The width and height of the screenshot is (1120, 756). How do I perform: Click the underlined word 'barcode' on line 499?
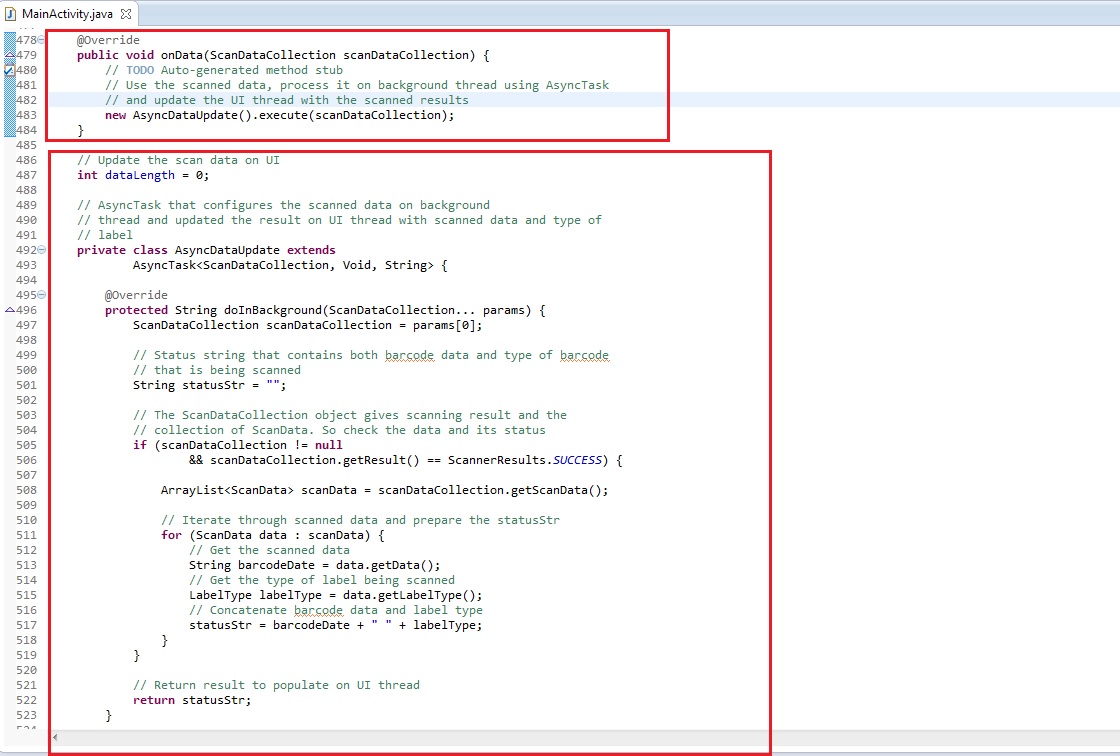coord(409,355)
